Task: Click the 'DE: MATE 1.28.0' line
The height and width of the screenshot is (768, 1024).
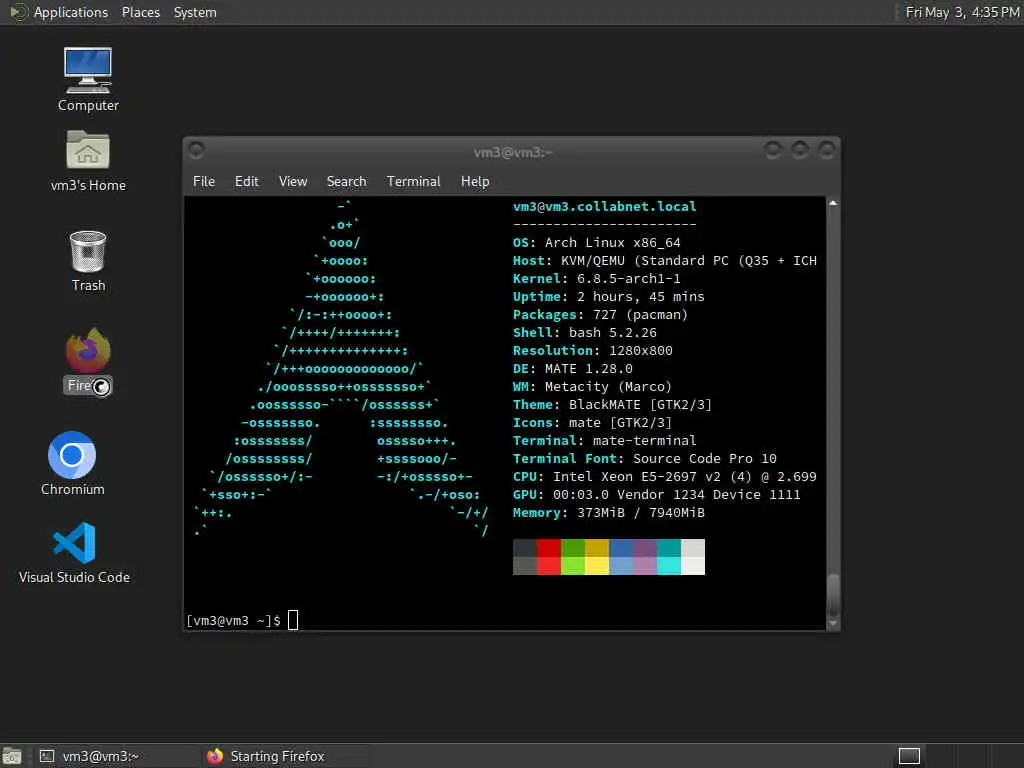Action: (x=573, y=368)
